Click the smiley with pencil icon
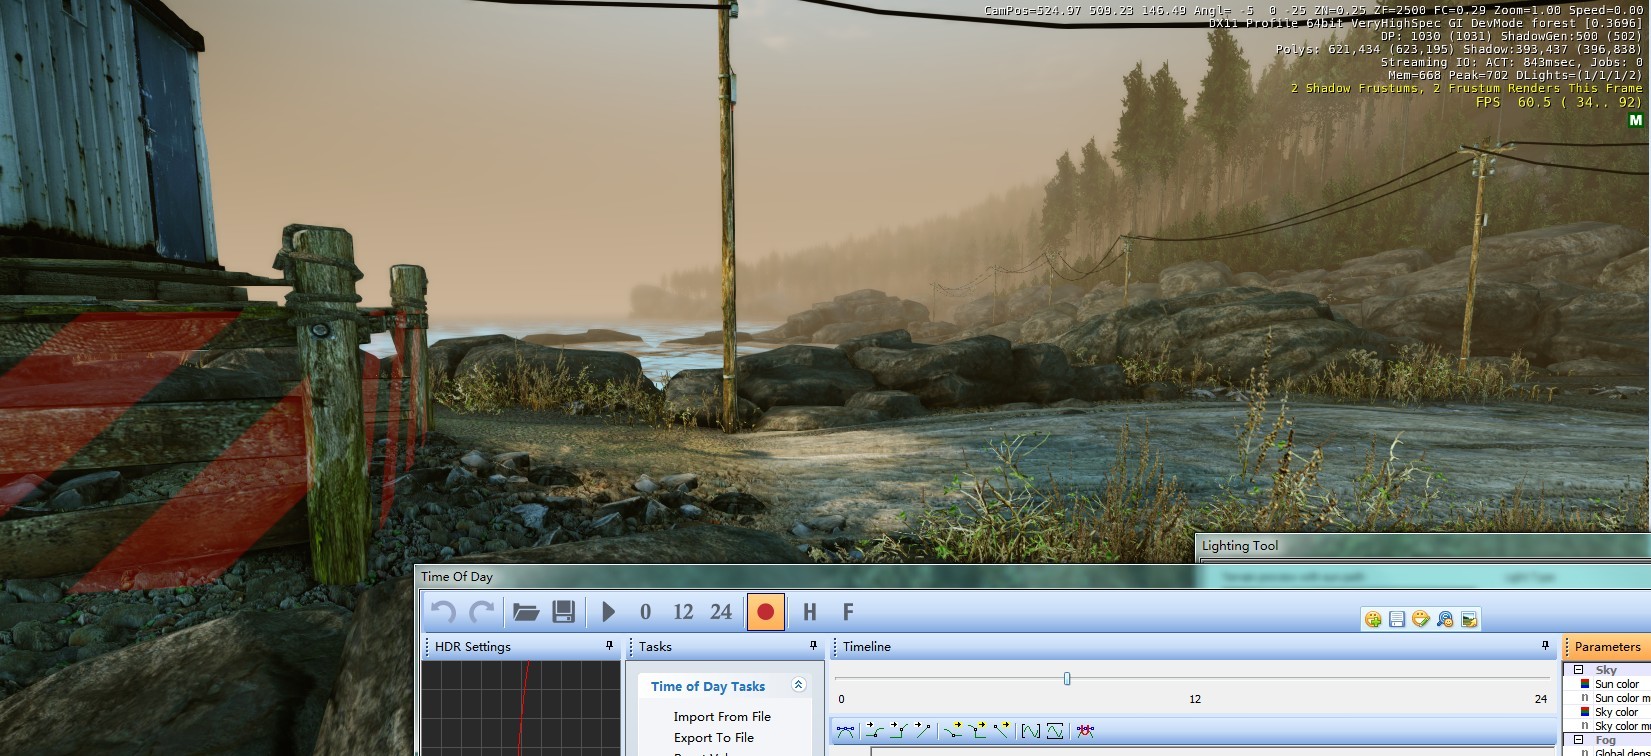Viewport: 1651px width, 756px height. point(1421,619)
